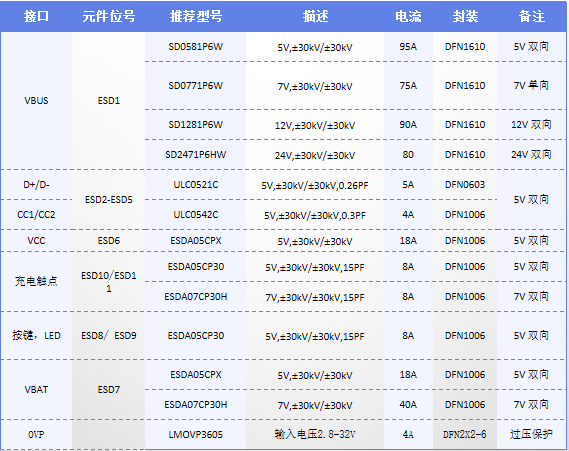Screen dimensions: 569x451
Task: Select the SD0581P6W model cell
Action: tap(196, 47)
